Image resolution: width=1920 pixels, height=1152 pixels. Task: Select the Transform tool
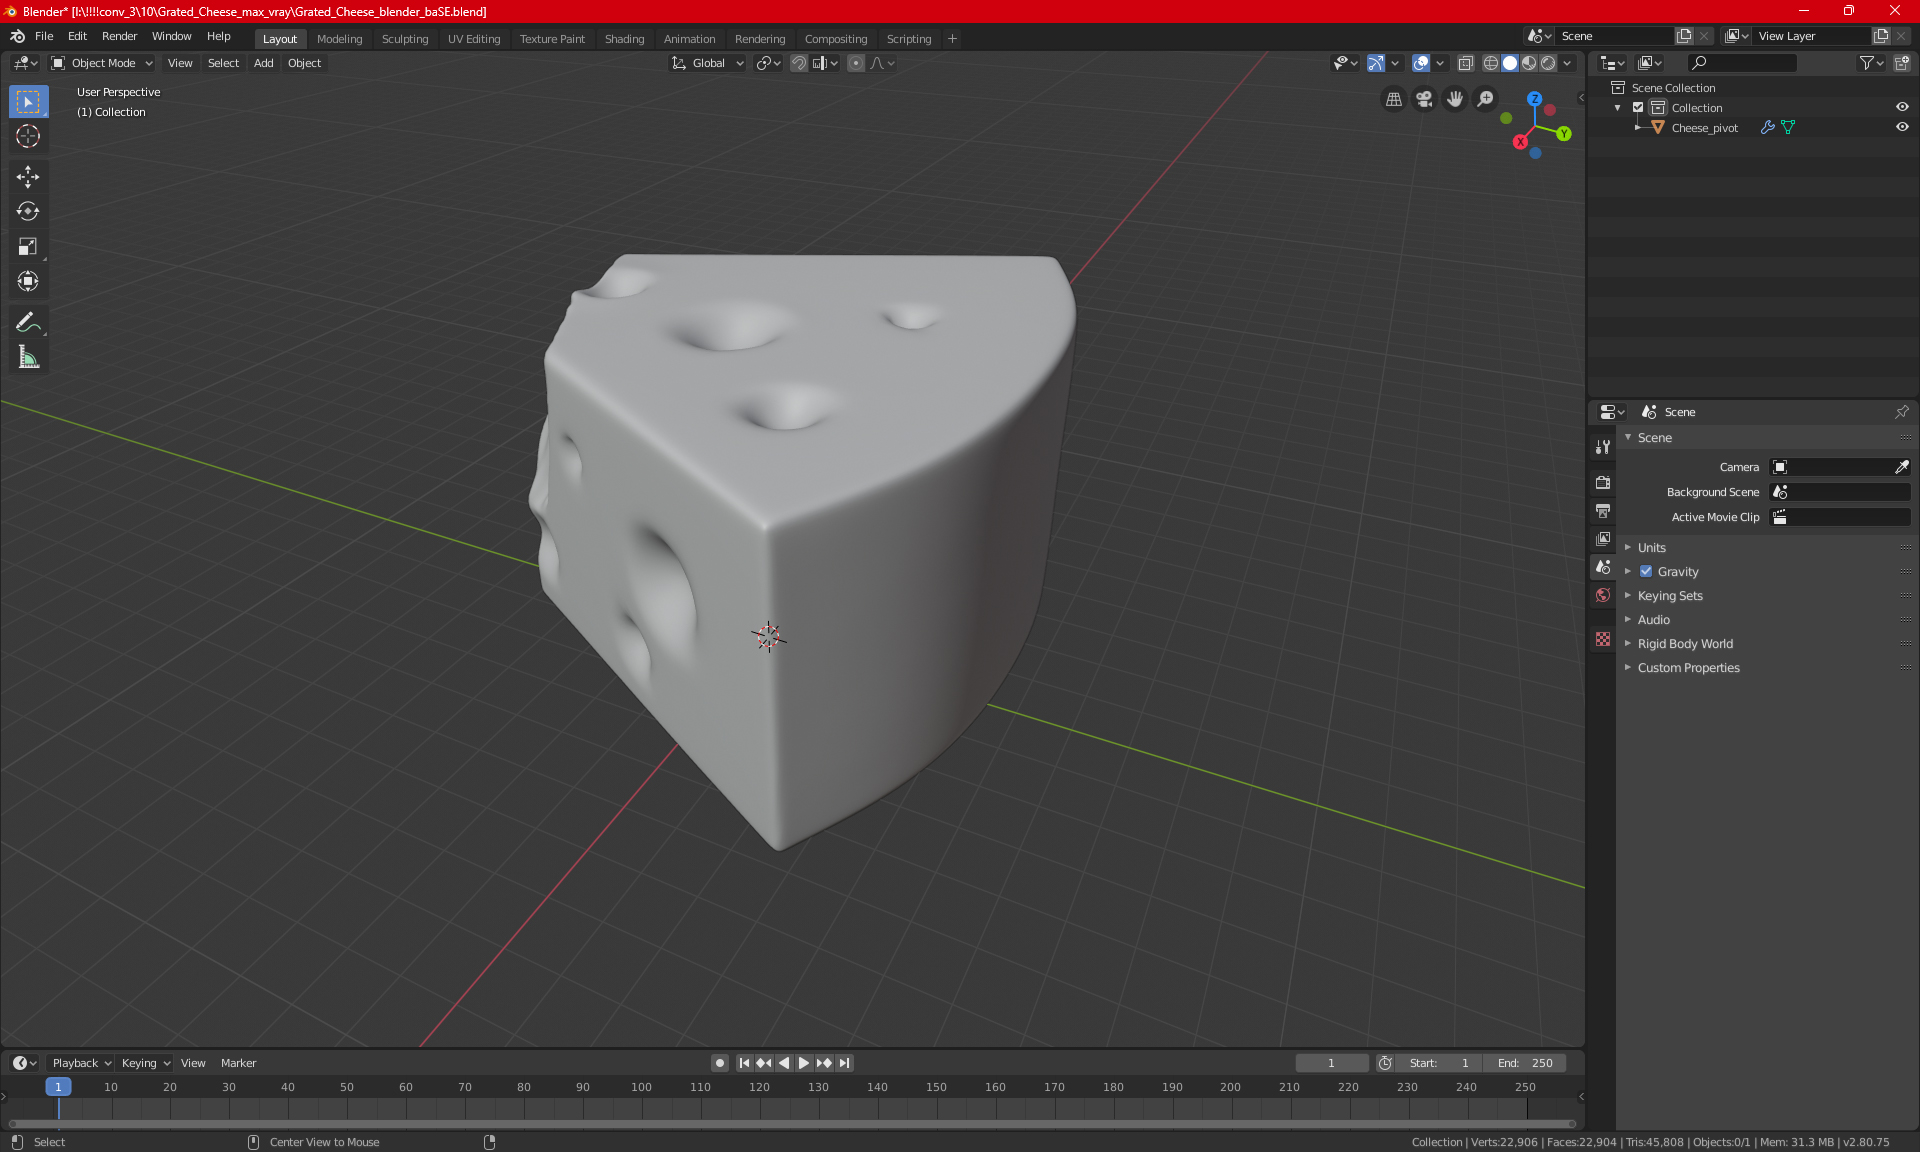tap(28, 281)
